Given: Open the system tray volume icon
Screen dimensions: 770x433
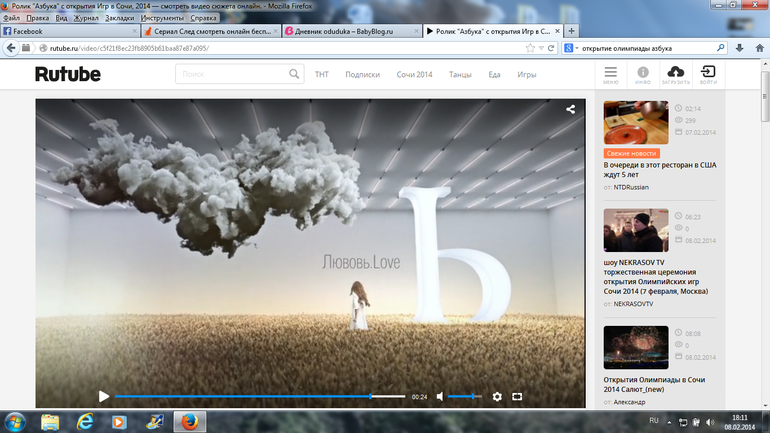Looking at the screenshot, I should click(710, 422).
